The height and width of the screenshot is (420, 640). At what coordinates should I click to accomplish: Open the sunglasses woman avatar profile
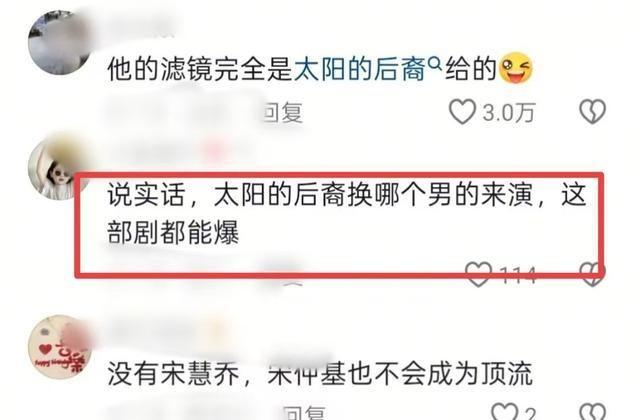[57, 171]
